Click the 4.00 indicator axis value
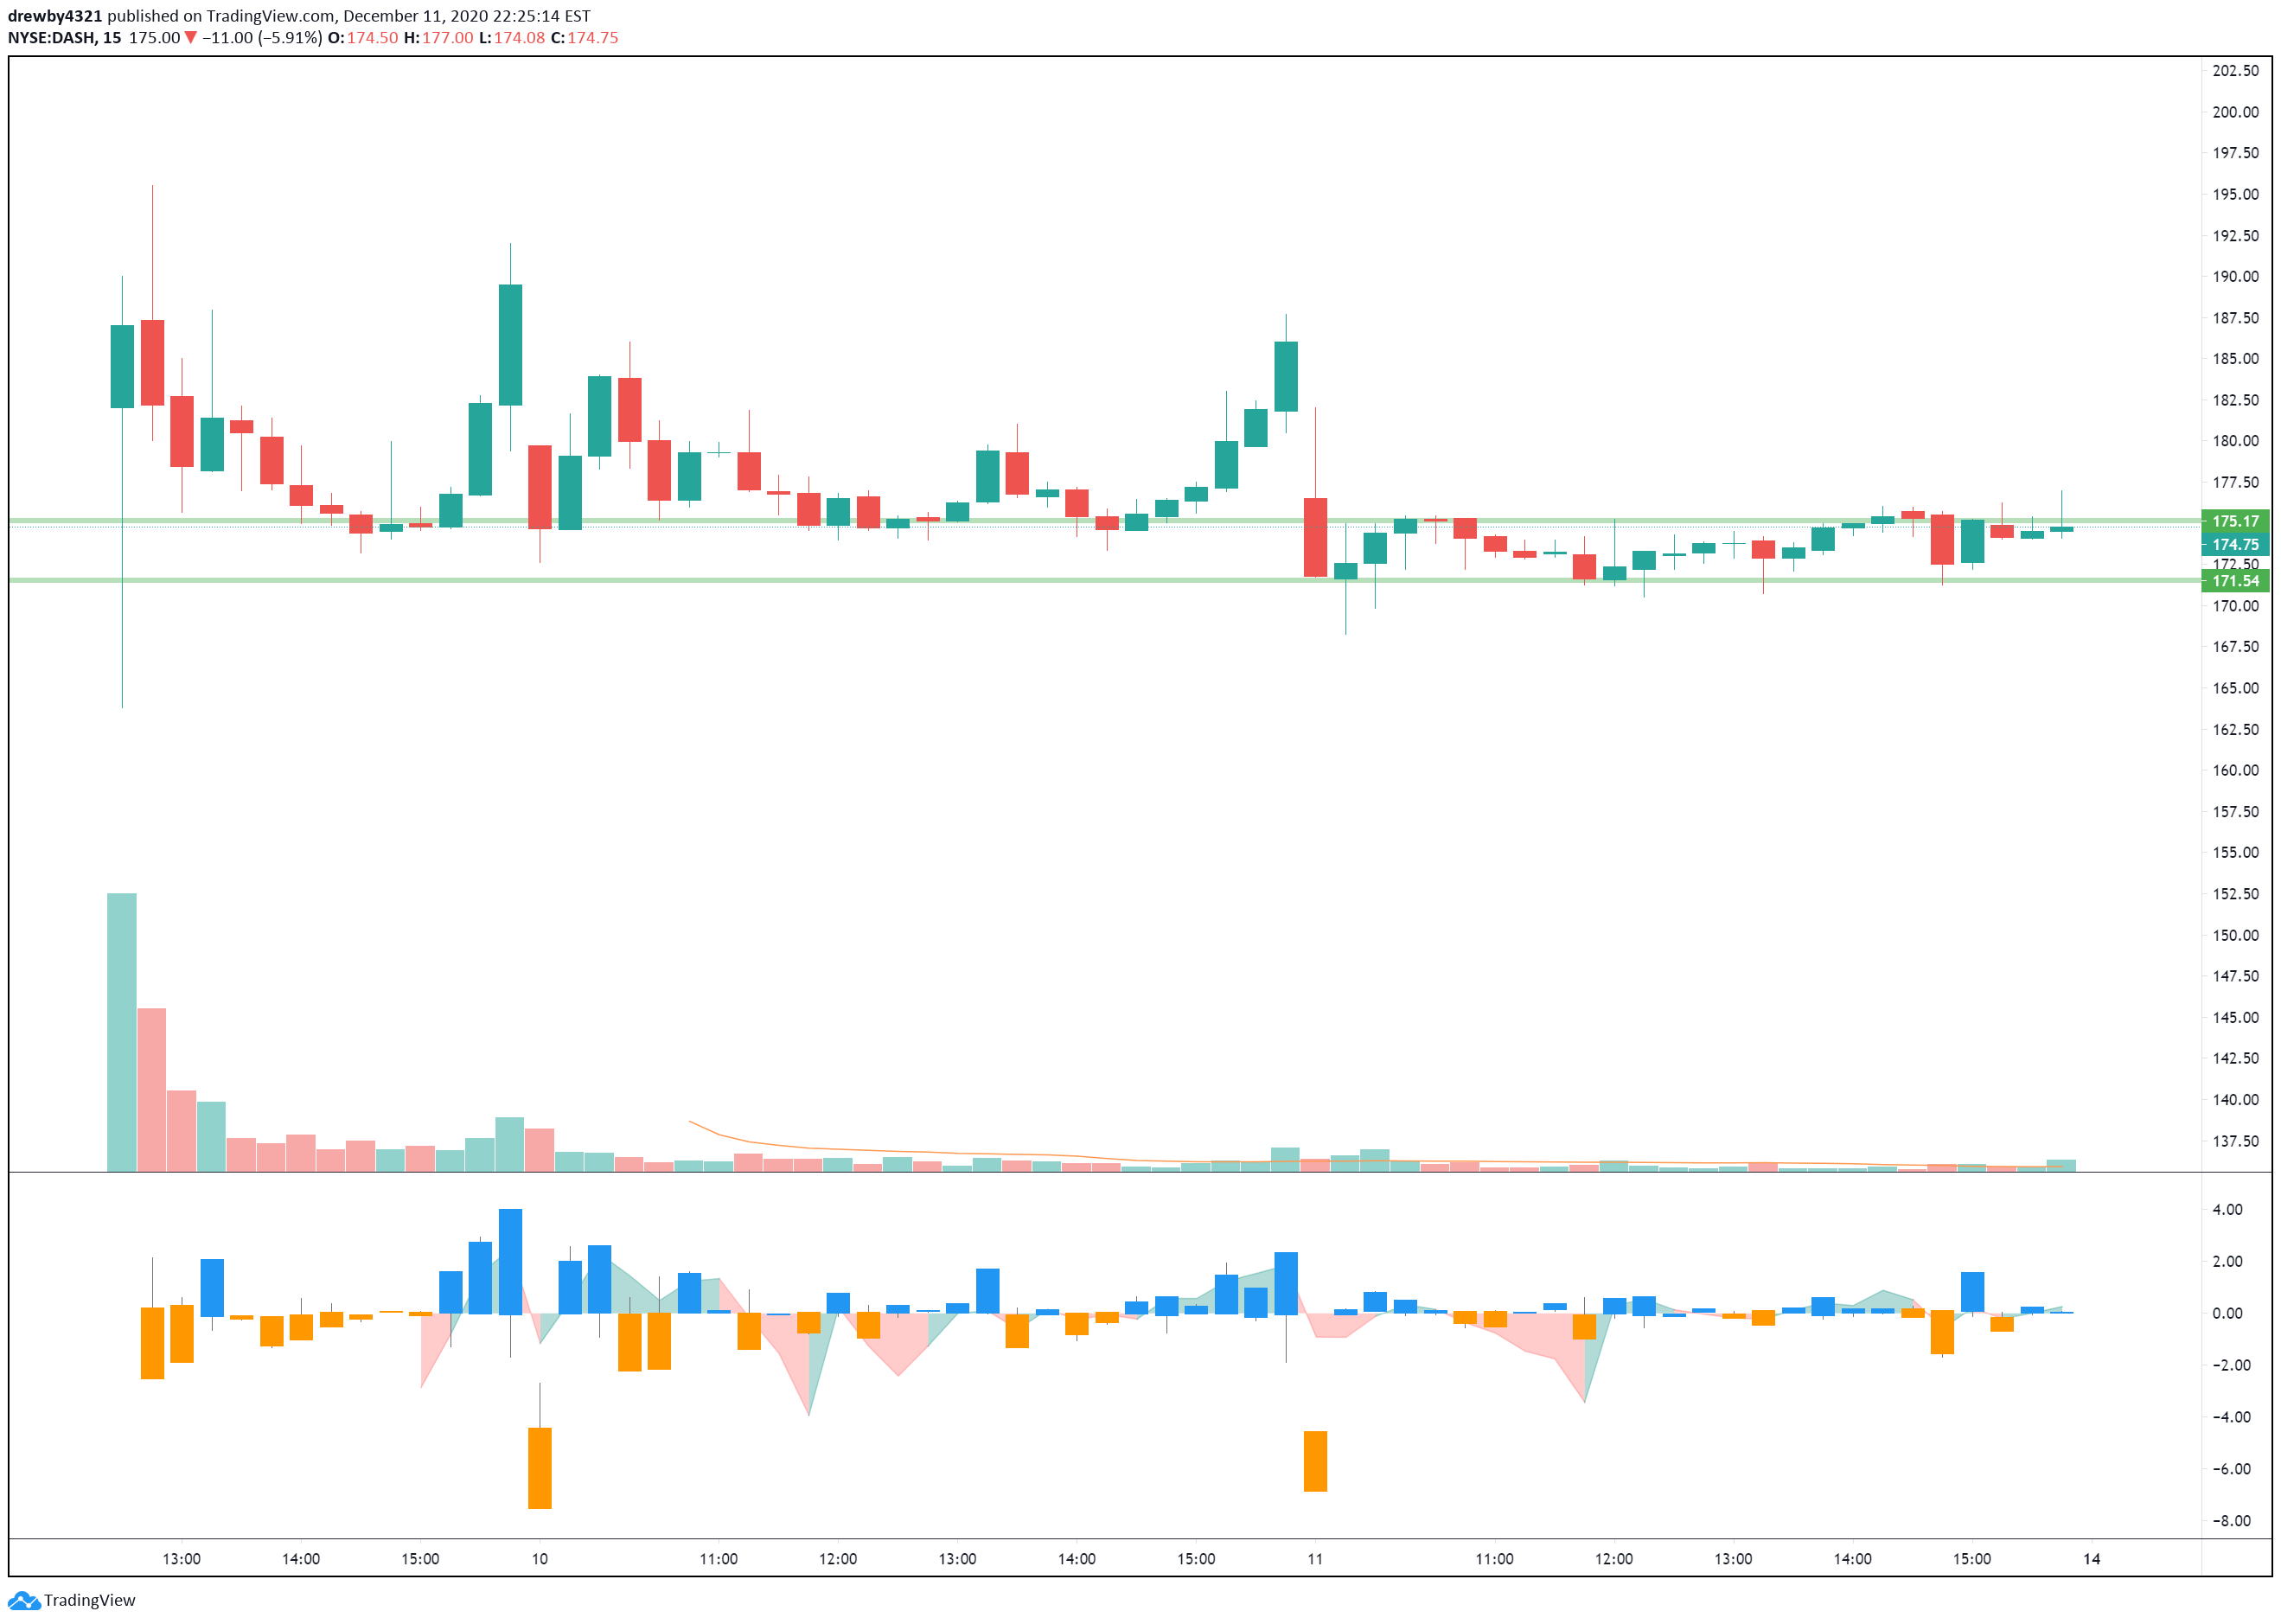 pyautogui.click(x=2227, y=1210)
